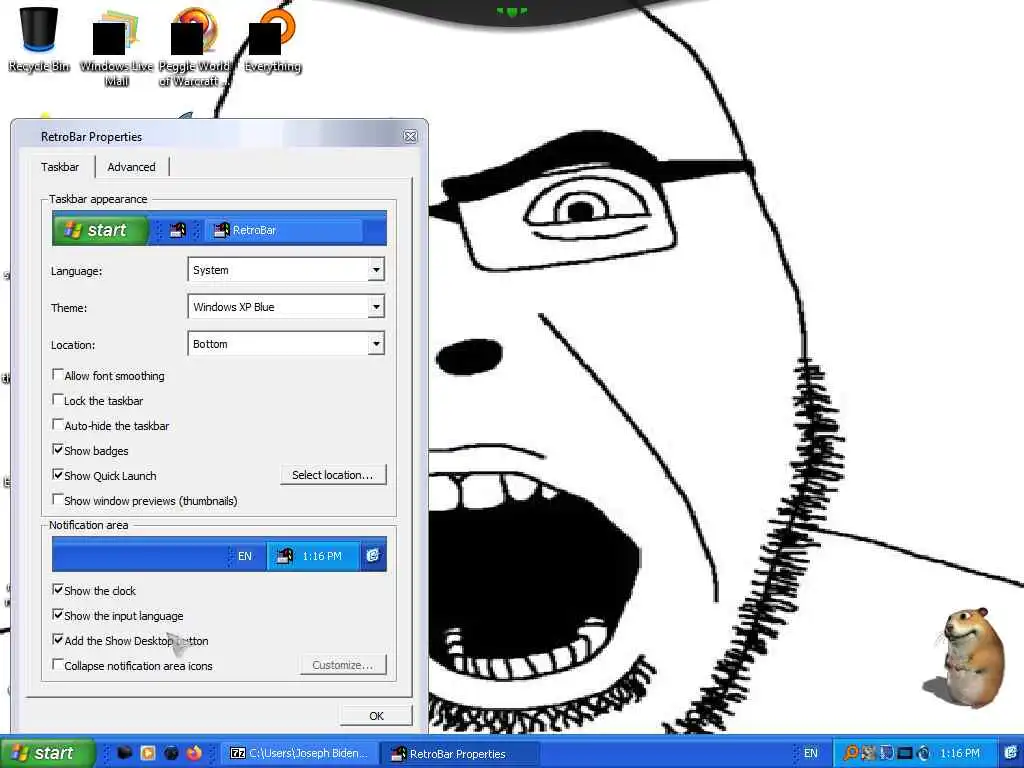Click the 1:16 PM clock in notification preview

[x=322, y=556]
